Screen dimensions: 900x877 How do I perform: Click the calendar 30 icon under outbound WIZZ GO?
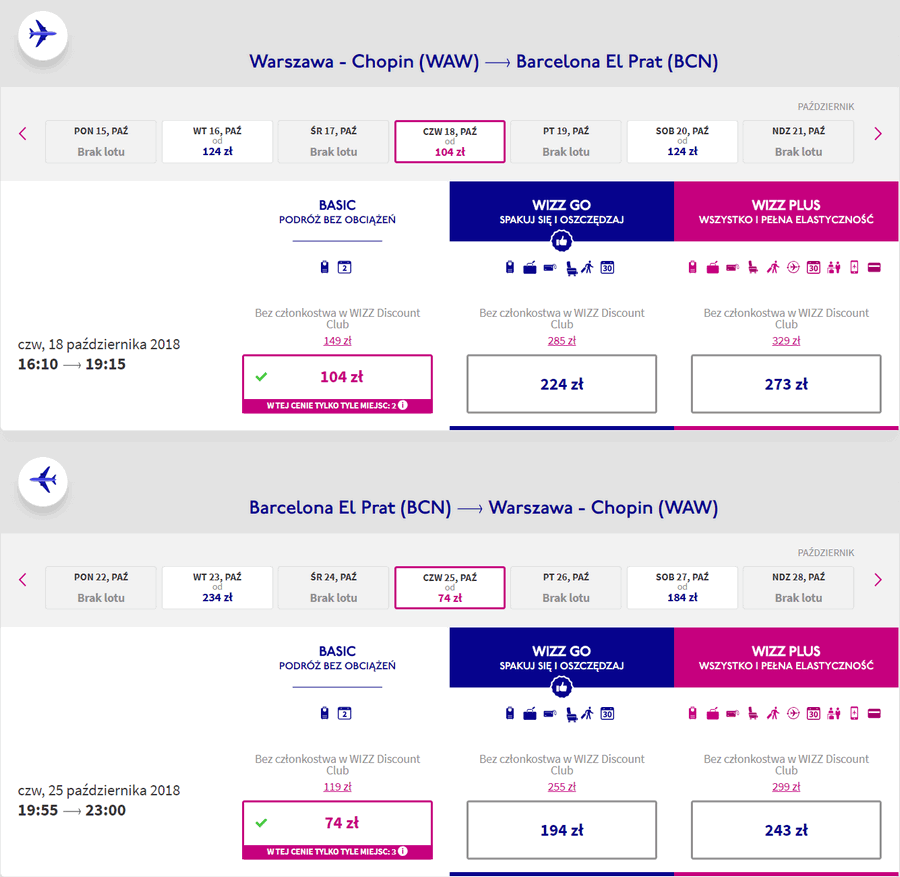coord(607,267)
